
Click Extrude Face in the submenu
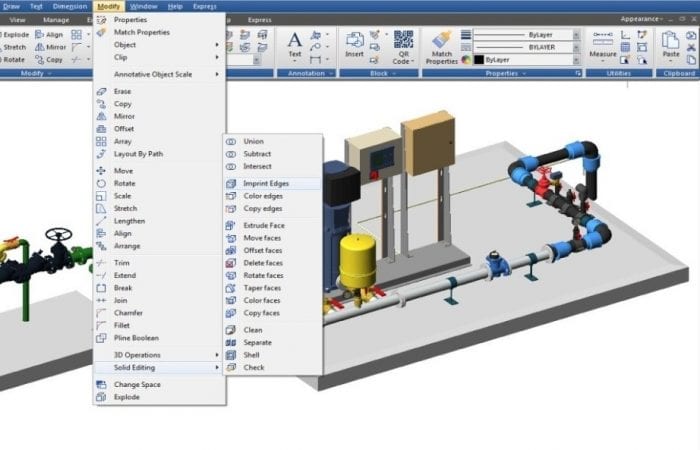click(264, 226)
